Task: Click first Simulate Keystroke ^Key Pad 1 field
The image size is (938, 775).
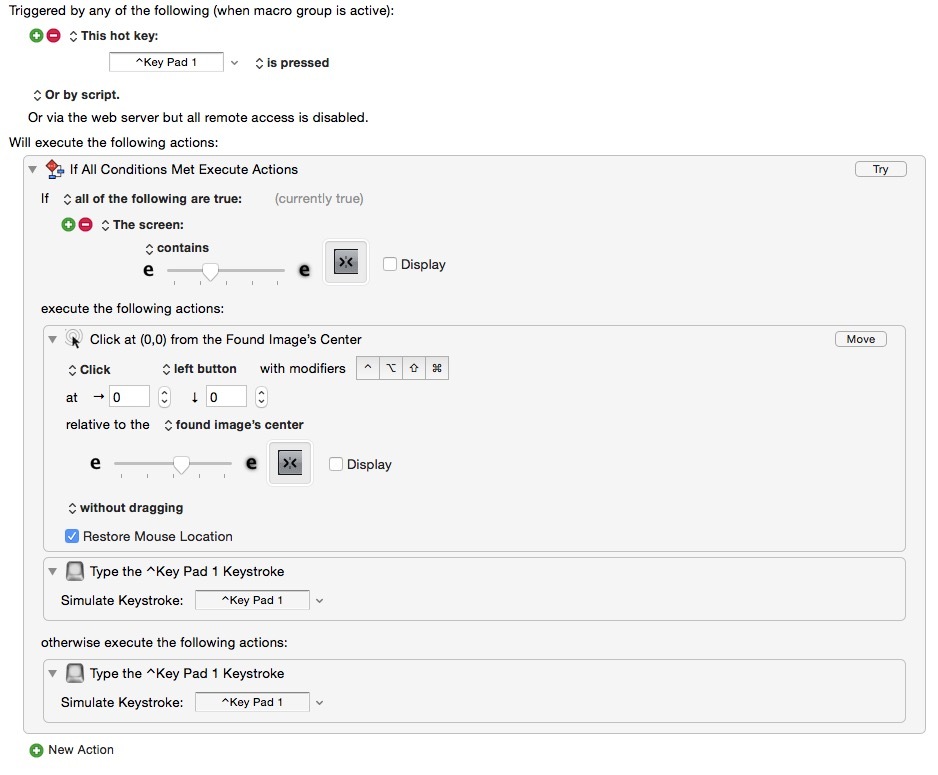Action: click(x=252, y=600)
